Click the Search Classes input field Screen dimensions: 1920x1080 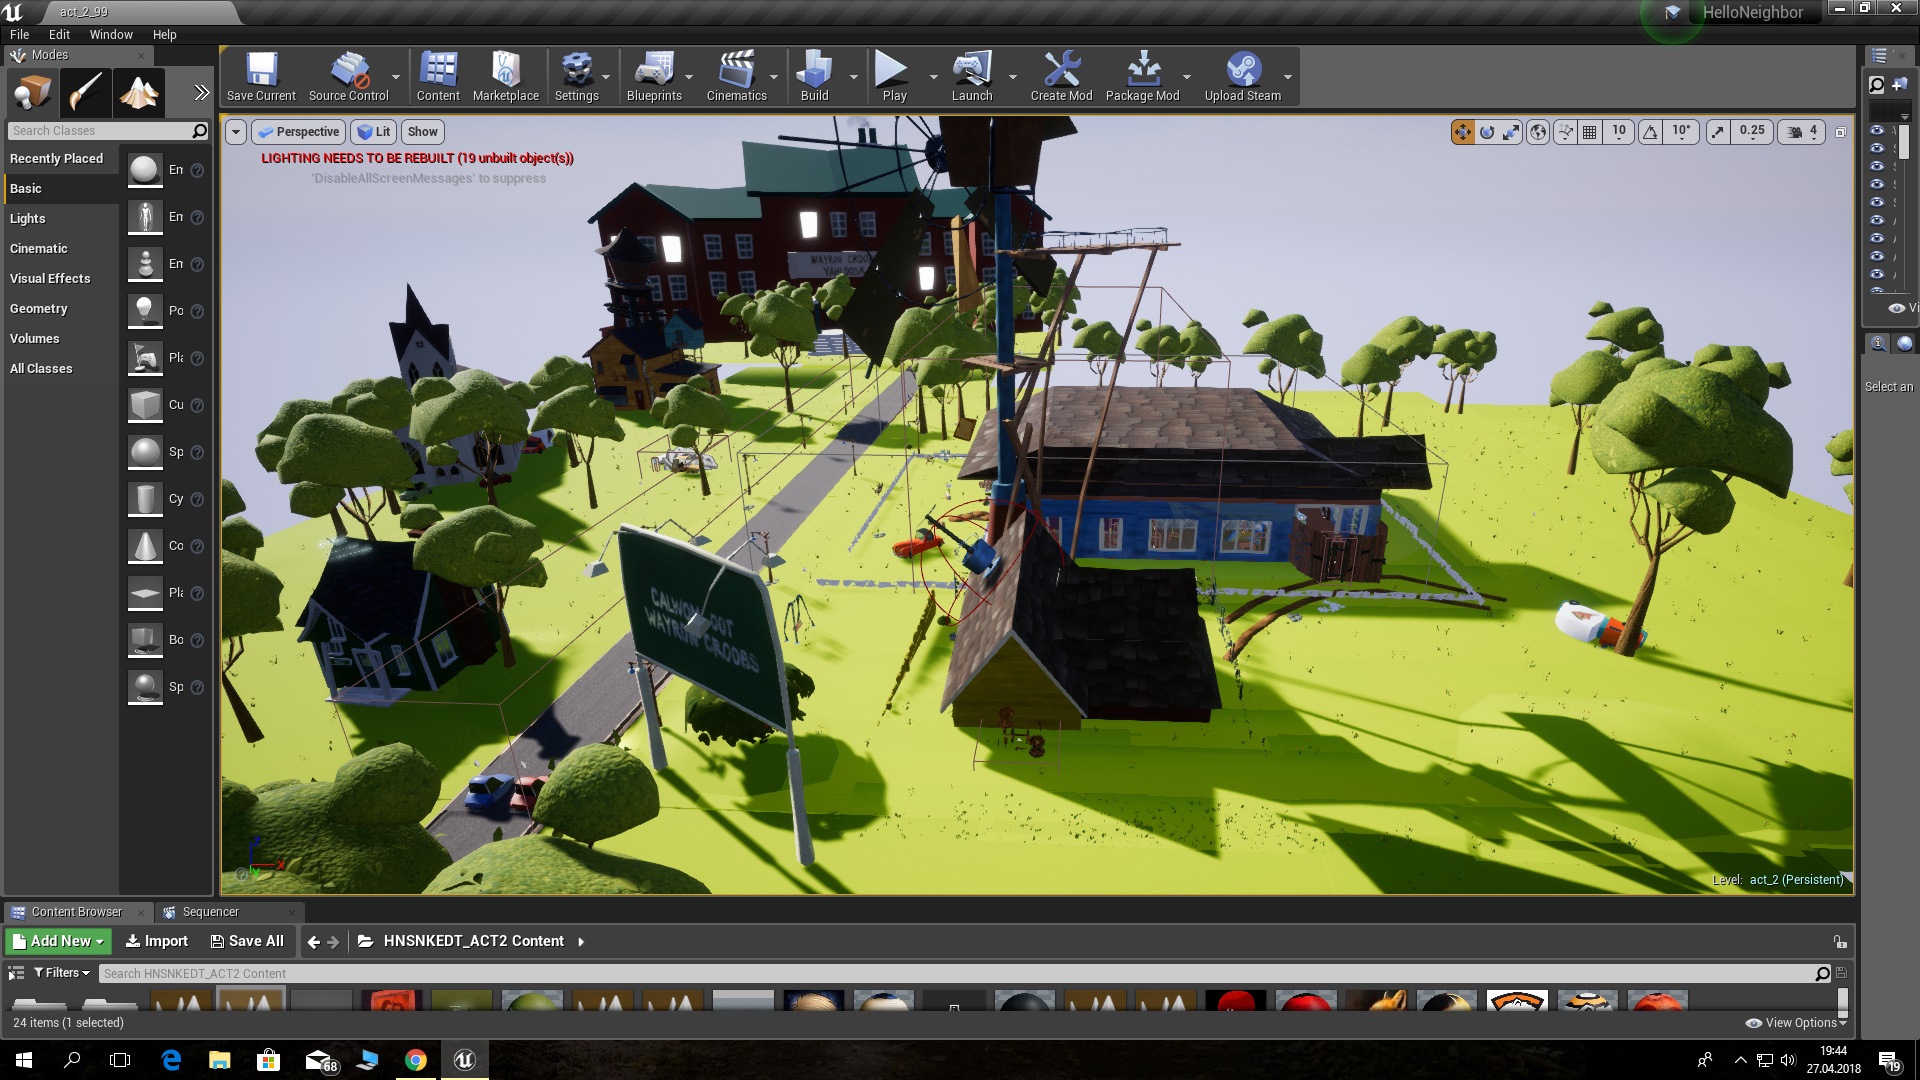(x=100, y=131)
